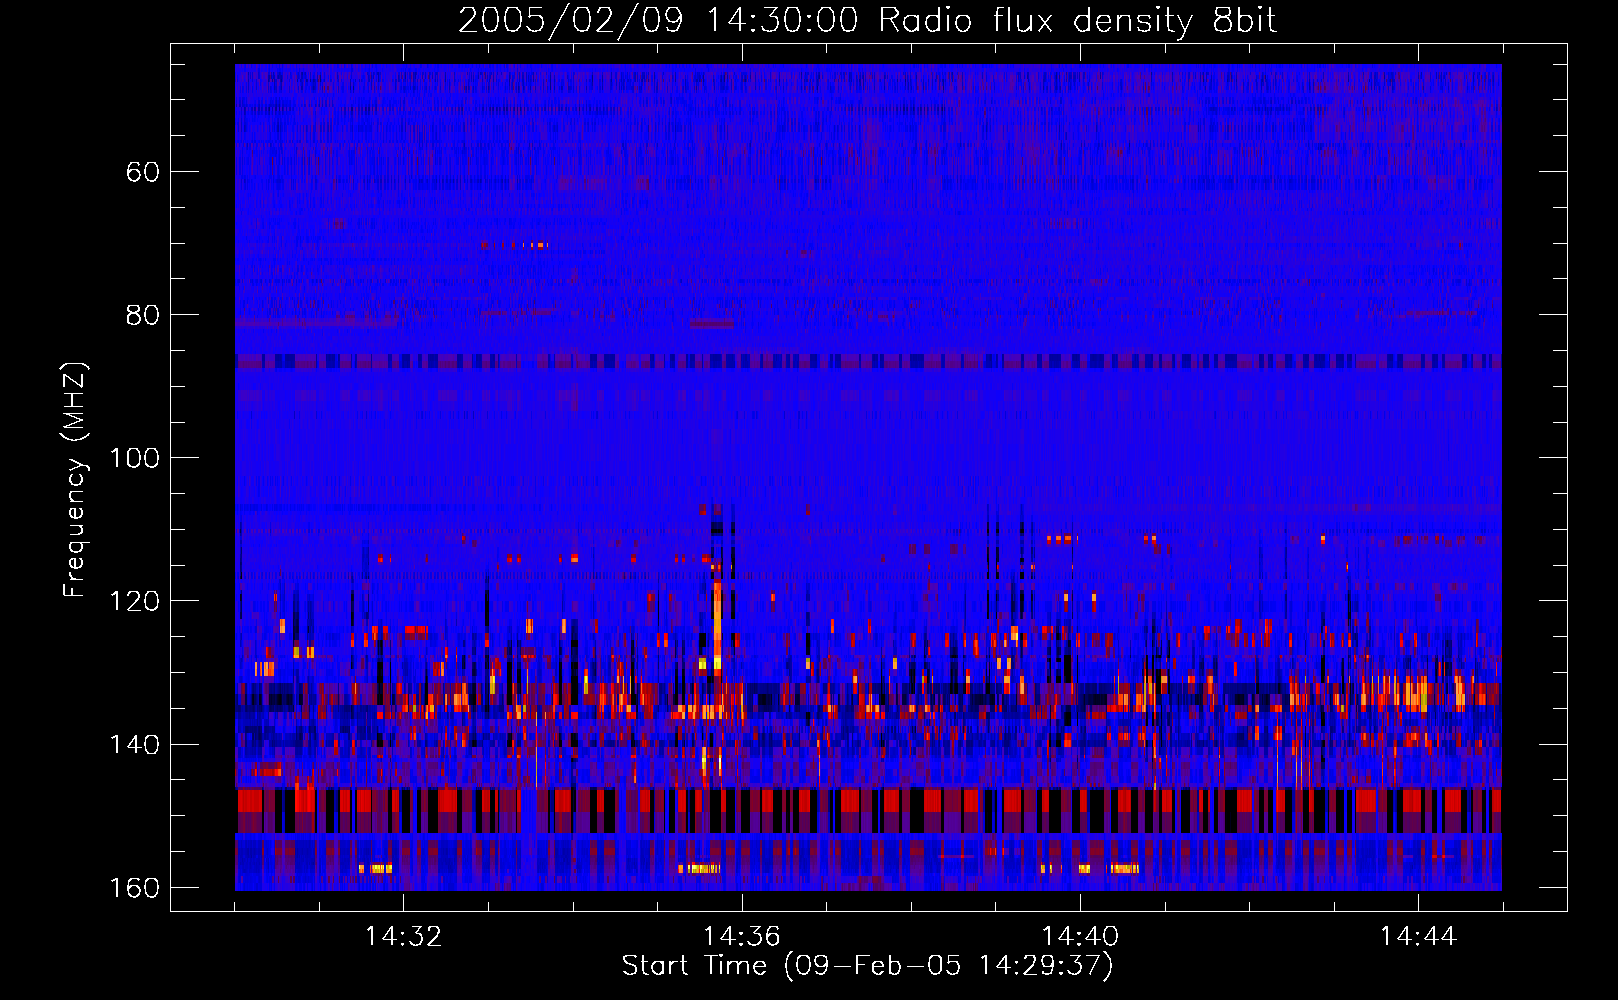Screen dimensions: 1618x1000
Task: Click the 60 frequency tick label
Action: tap(142, 172)
